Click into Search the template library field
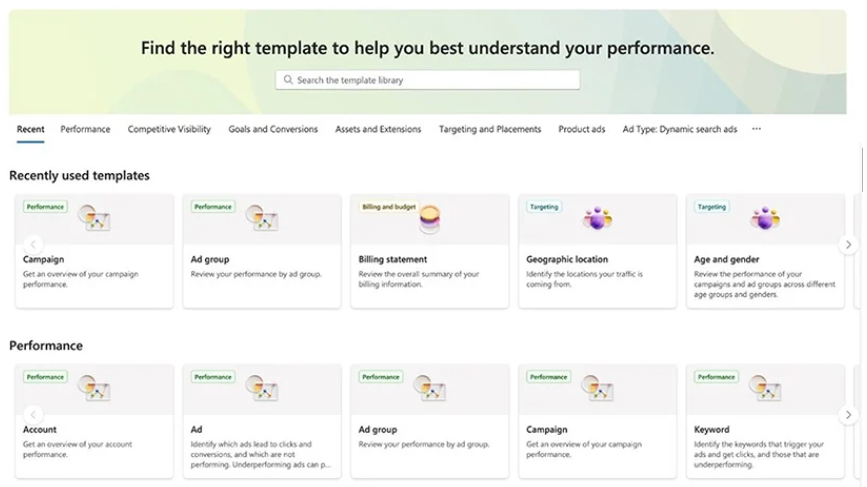Image resolution: width=867 pixels, height=487 pixels. click(427, 80)
